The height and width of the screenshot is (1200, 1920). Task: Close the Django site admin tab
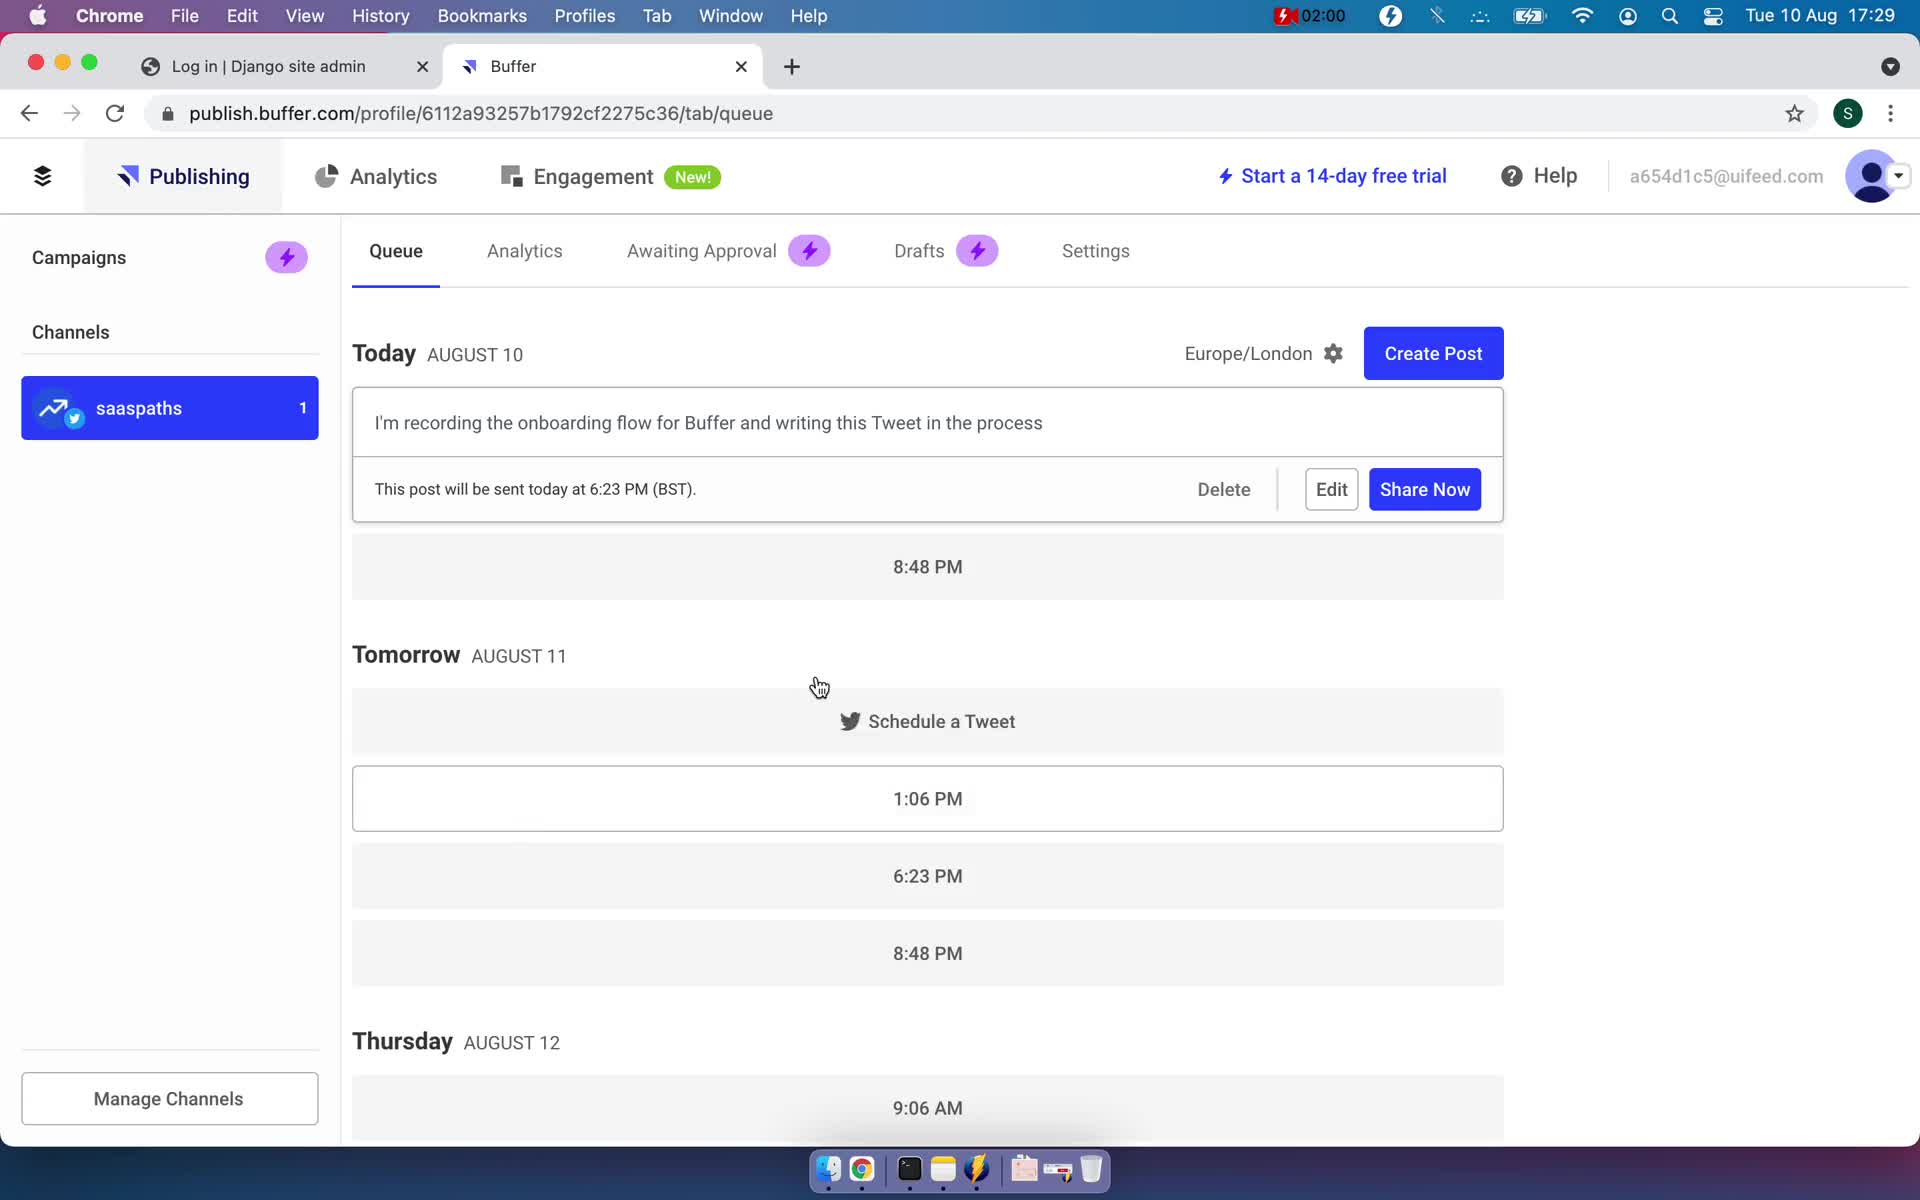point(422,66)
